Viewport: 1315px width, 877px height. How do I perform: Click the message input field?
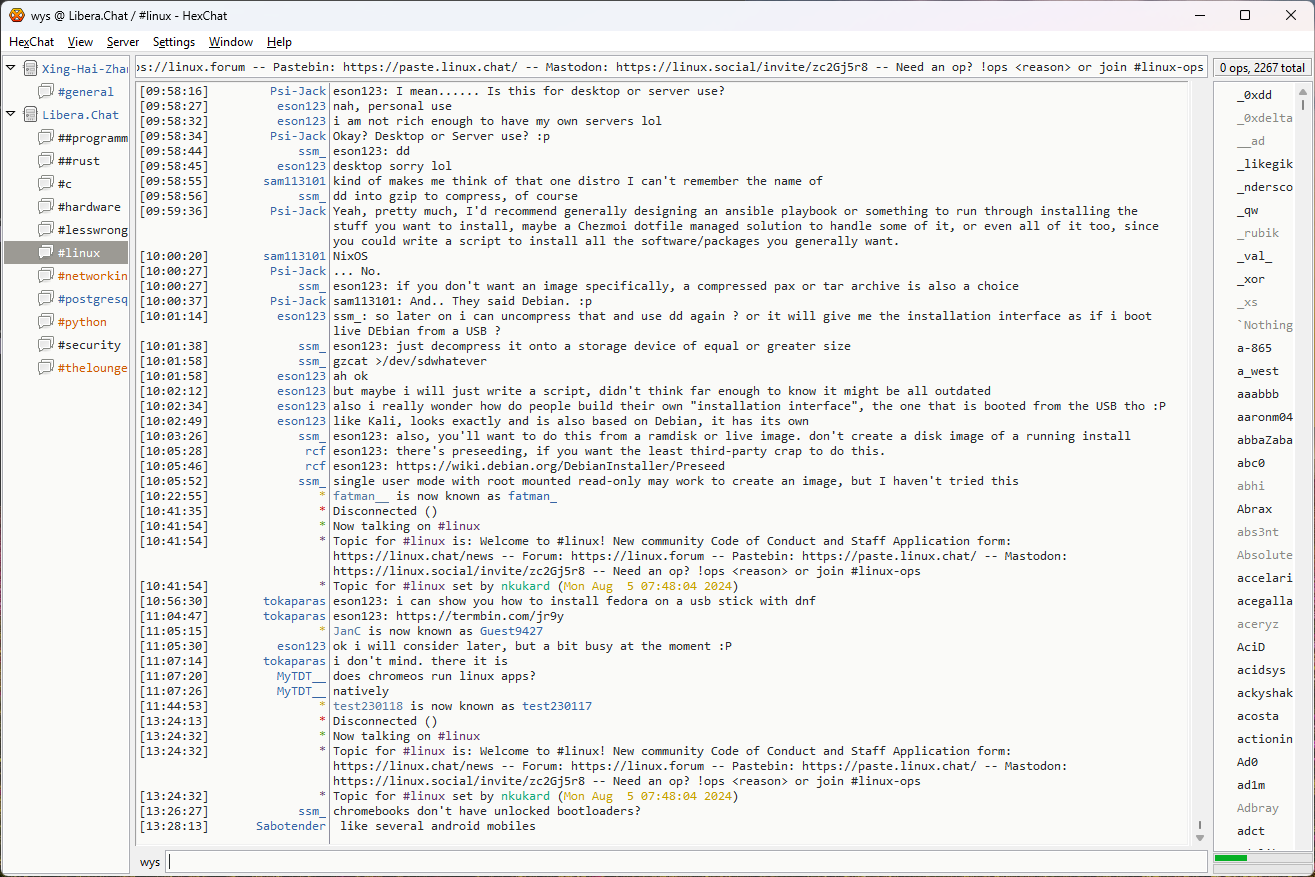click(x=685, y=862)
